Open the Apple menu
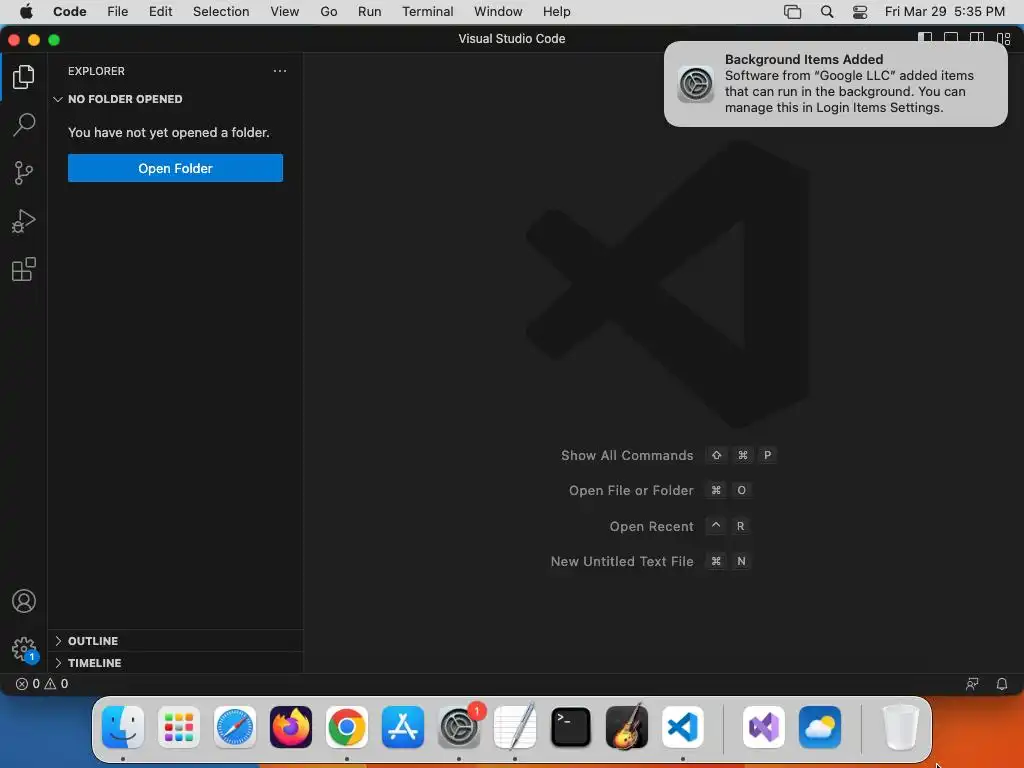This screenshot has height=768, width=1024. [26, 12]
